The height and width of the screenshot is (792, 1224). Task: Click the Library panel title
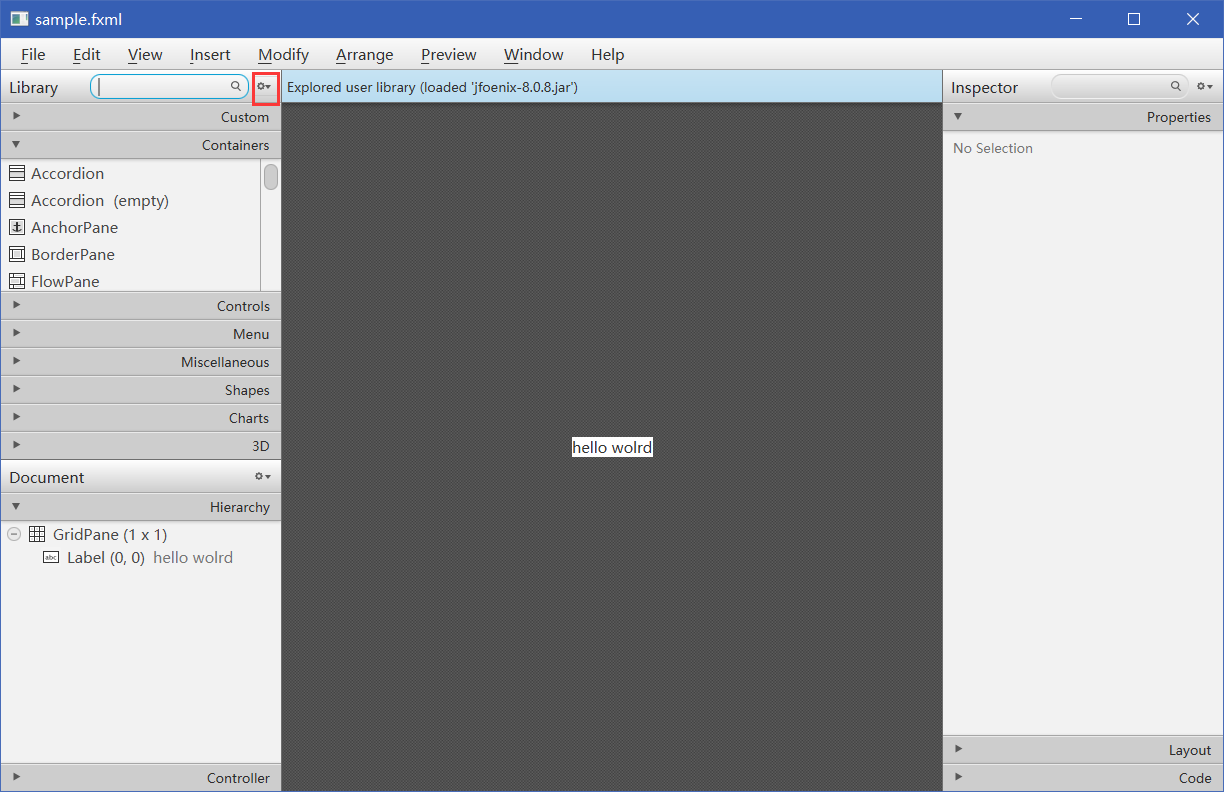[x=34, y=87]
